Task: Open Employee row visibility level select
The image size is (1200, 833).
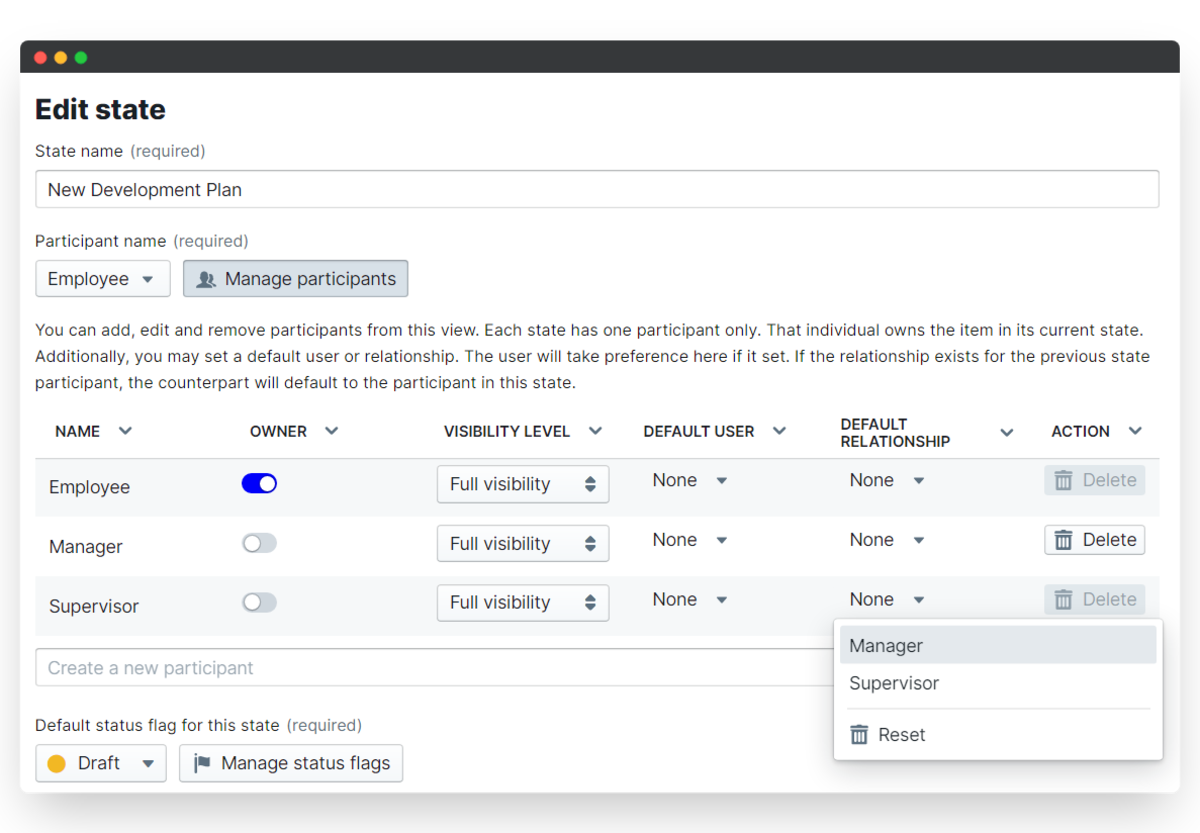Action: 523,484
